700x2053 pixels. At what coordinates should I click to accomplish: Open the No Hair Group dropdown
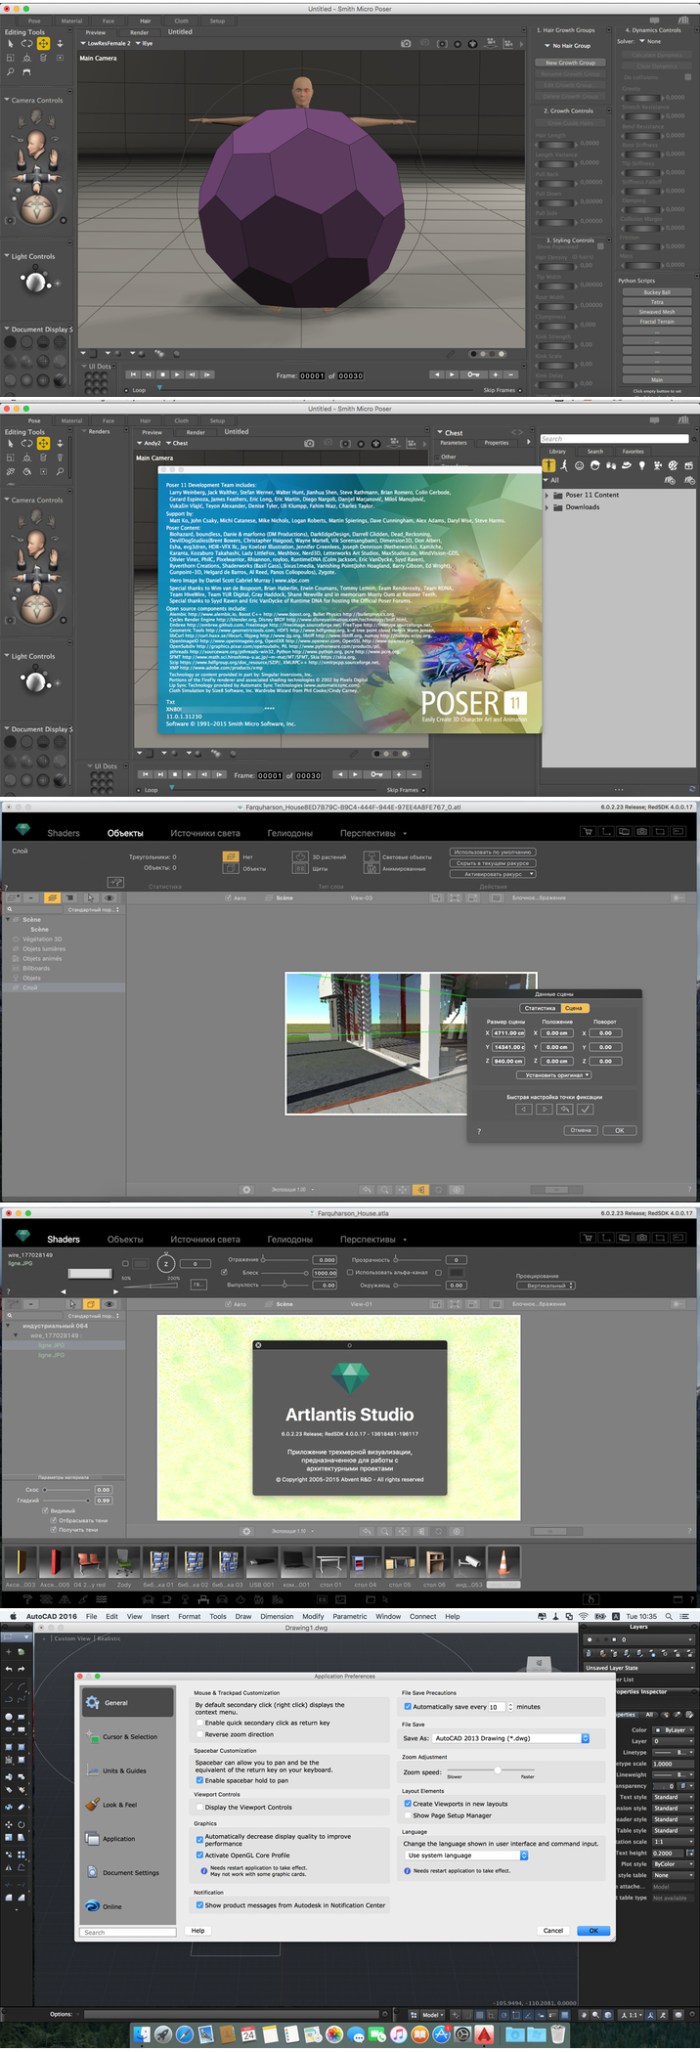point(566,45)
